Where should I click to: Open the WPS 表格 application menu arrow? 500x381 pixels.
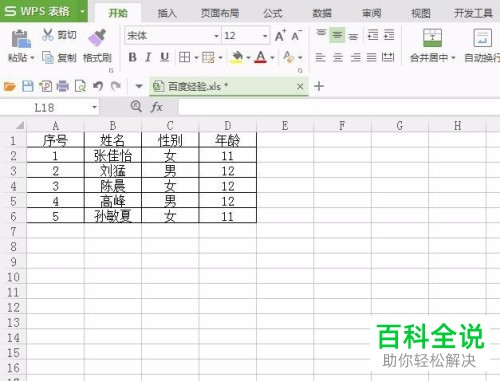[x=83, y=11]
